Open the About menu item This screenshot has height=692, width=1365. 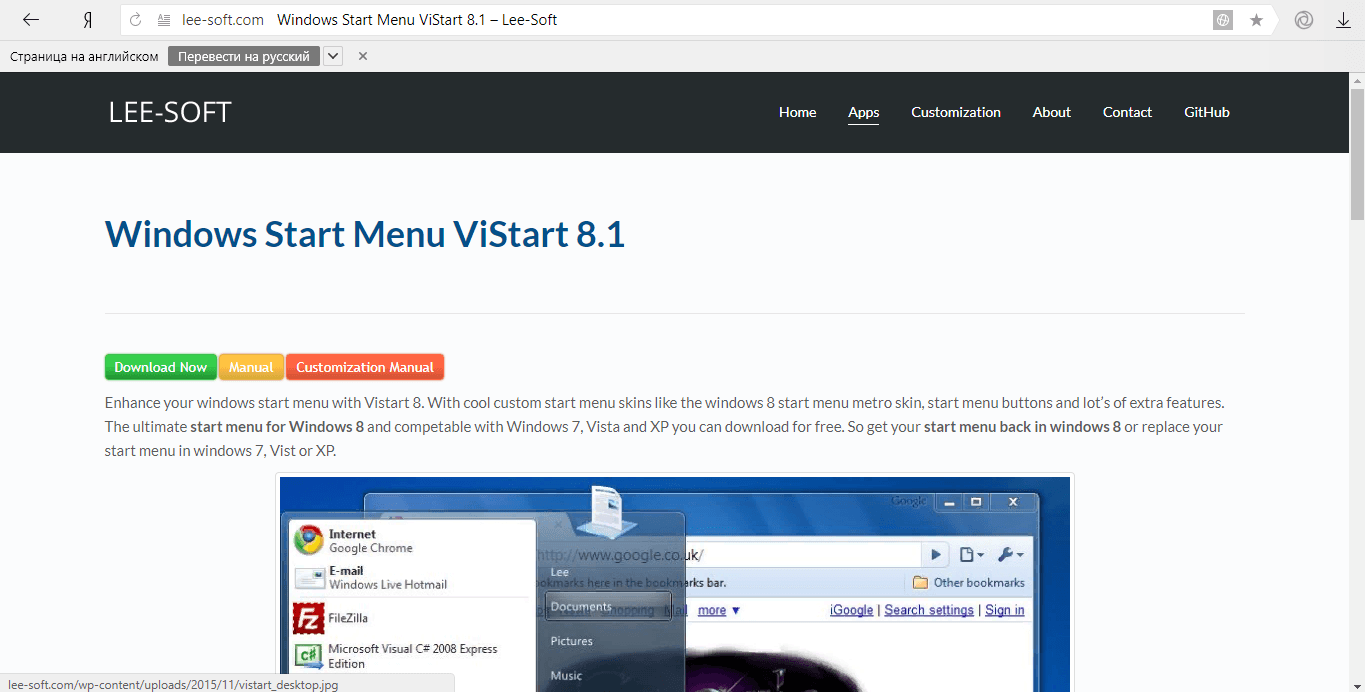[x=1052, y=112]
